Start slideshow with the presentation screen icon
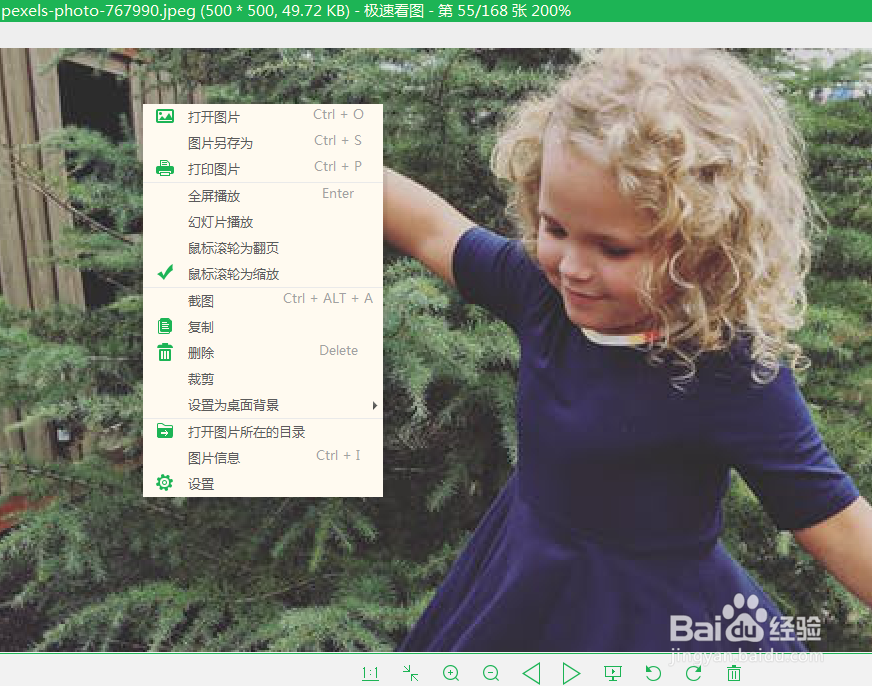872x686 pixels. (x=613, y=673)
